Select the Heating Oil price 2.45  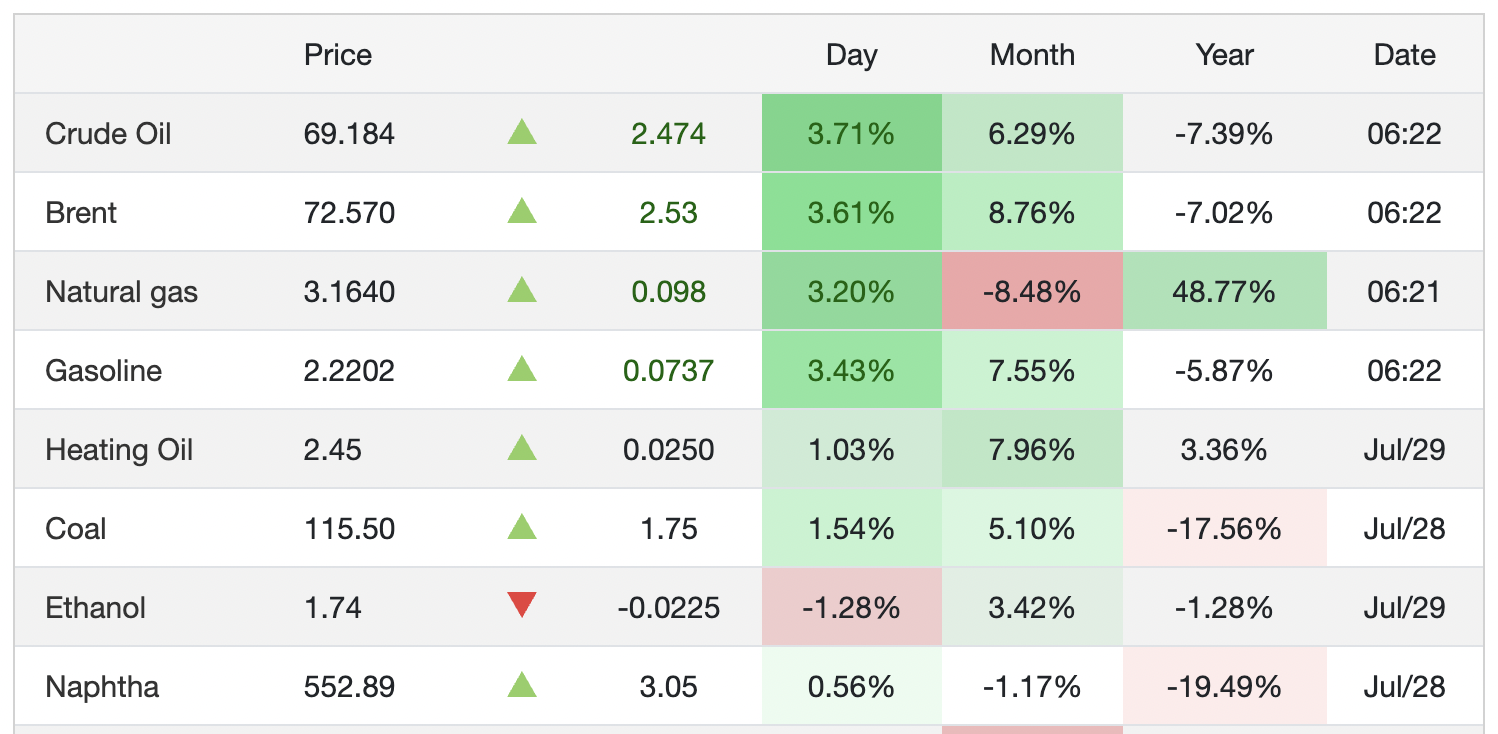click(333, 450)
